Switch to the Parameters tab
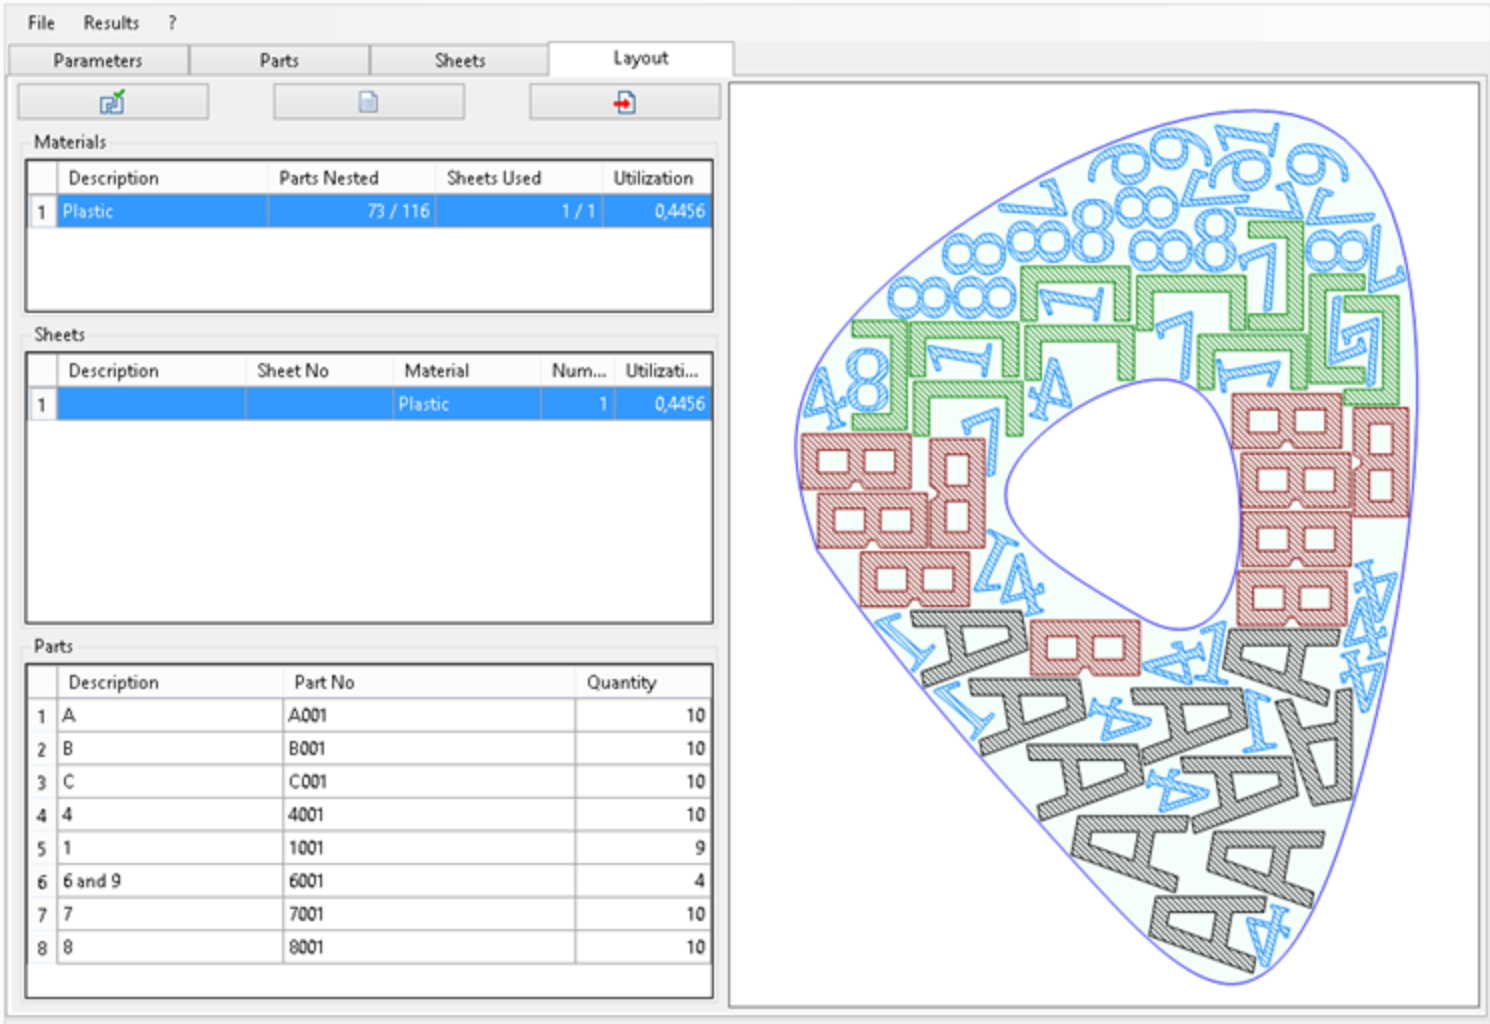The width and height of the screenshot is (1490, 1024). click(98, 60)
